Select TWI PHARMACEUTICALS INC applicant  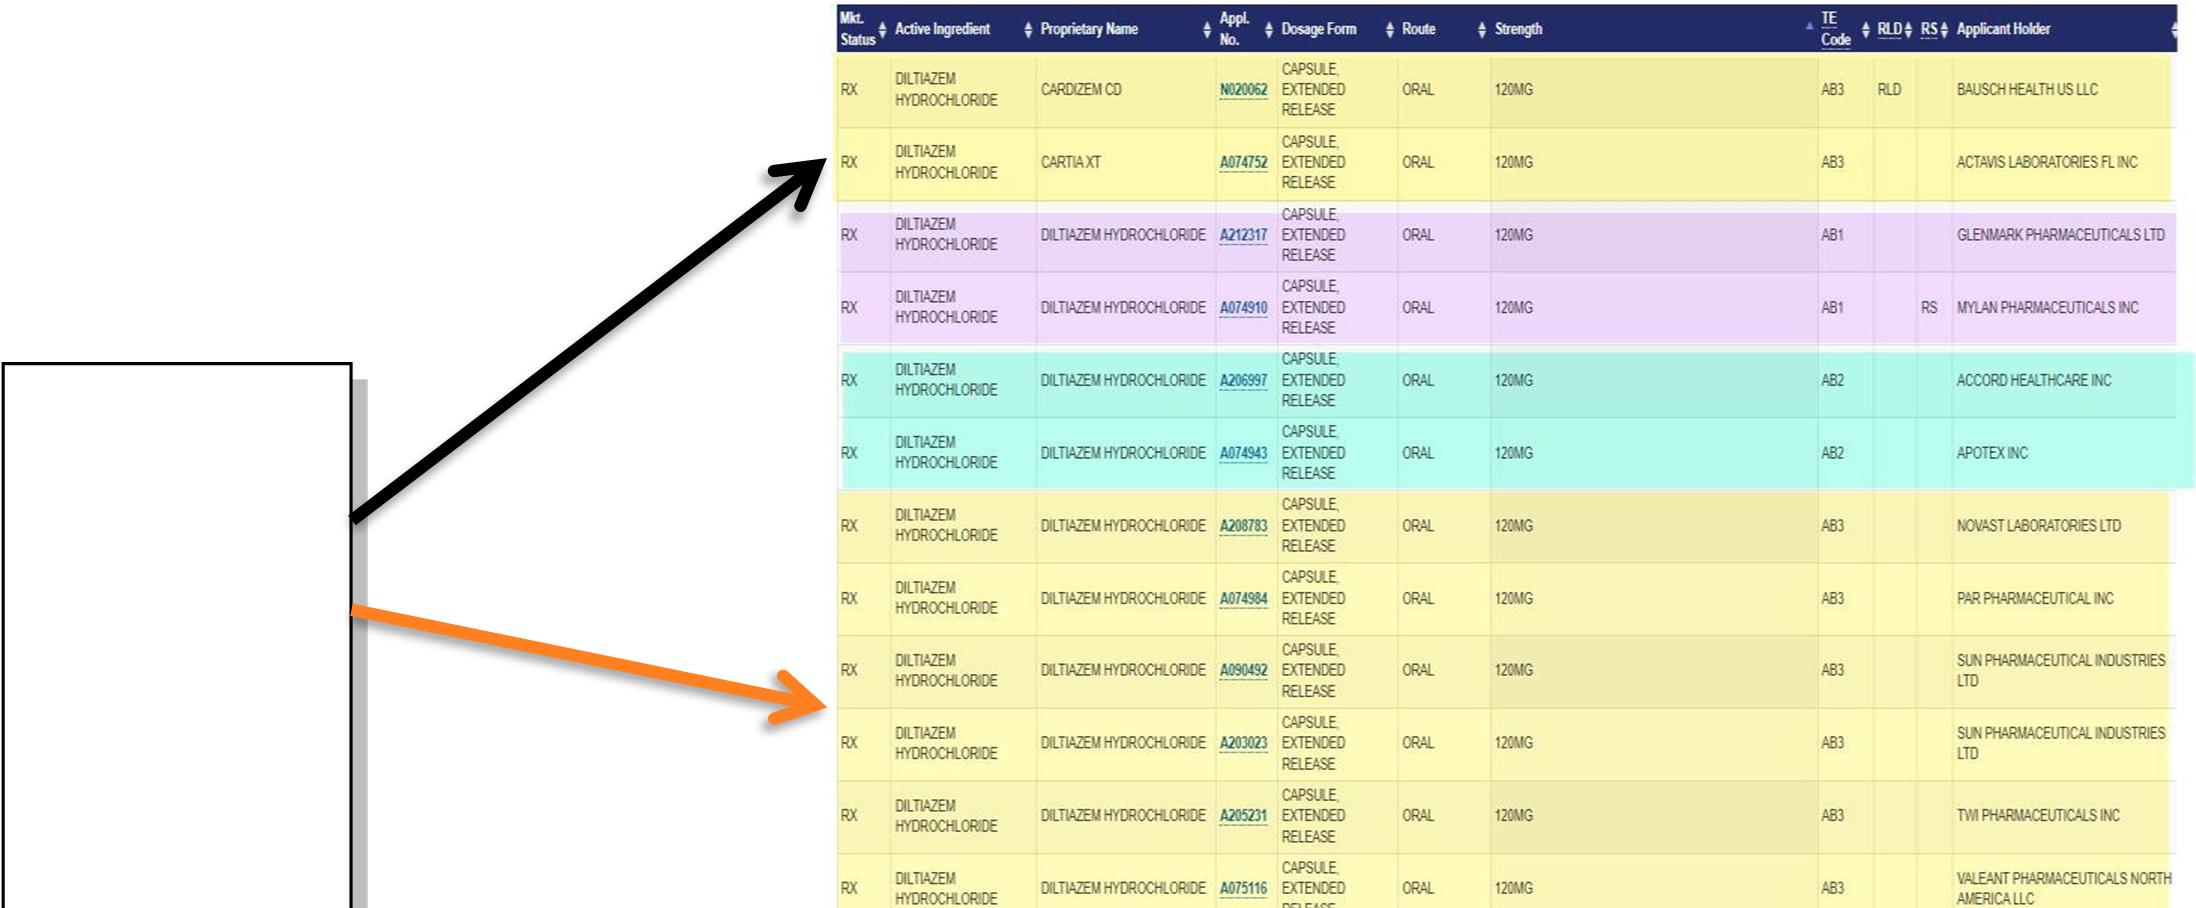pyautogui.click(x=2038, y=816)
